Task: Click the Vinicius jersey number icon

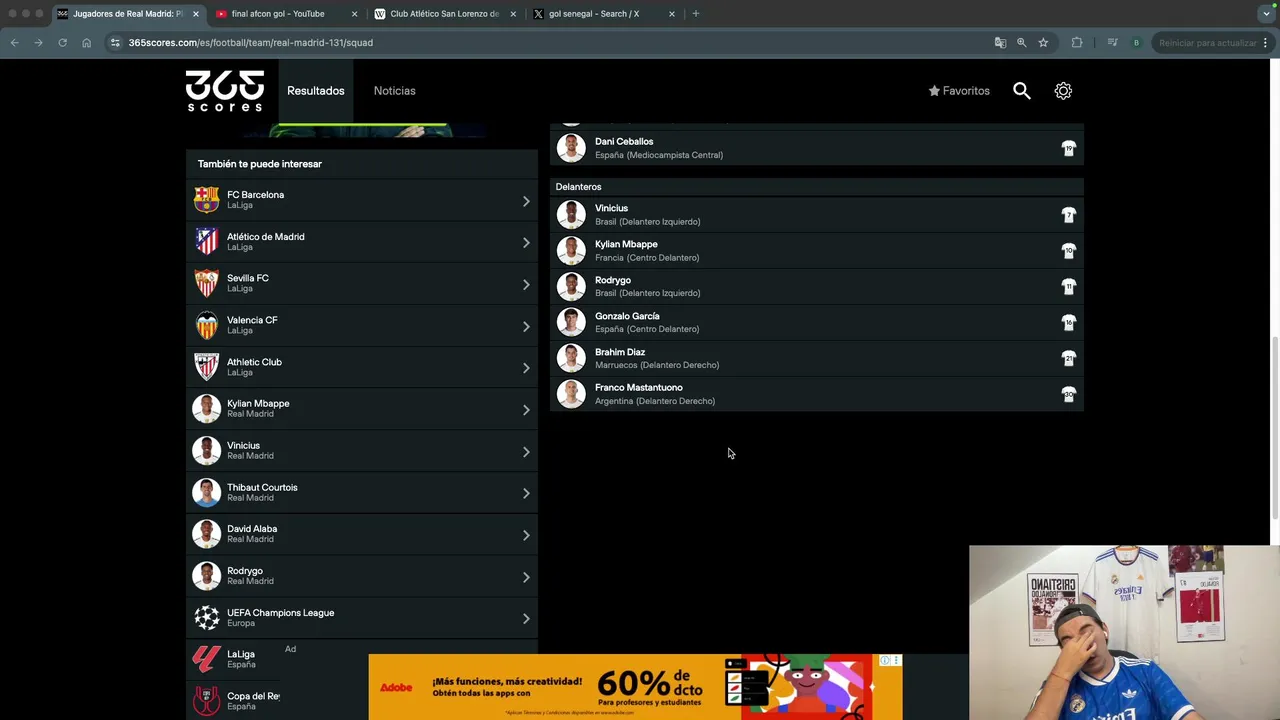Action: point(1069,215)
